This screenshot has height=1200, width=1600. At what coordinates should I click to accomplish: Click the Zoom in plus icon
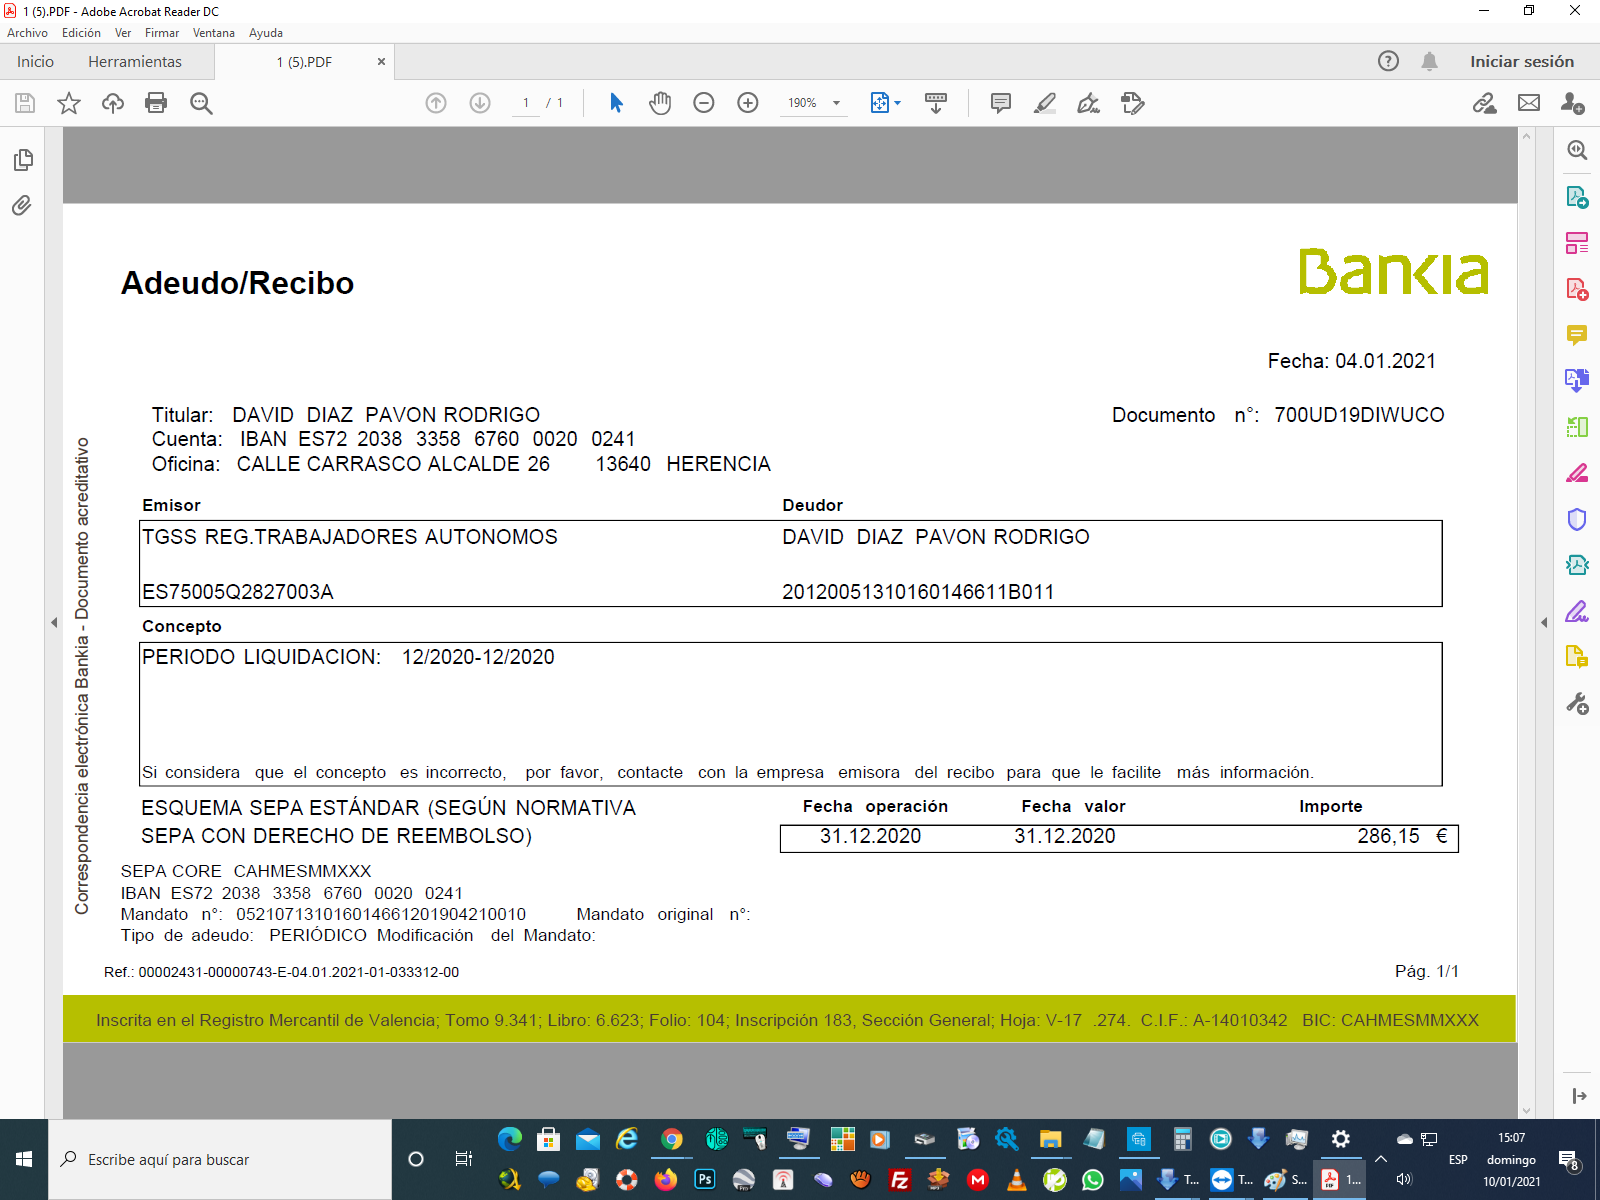(x=748, y=103)
